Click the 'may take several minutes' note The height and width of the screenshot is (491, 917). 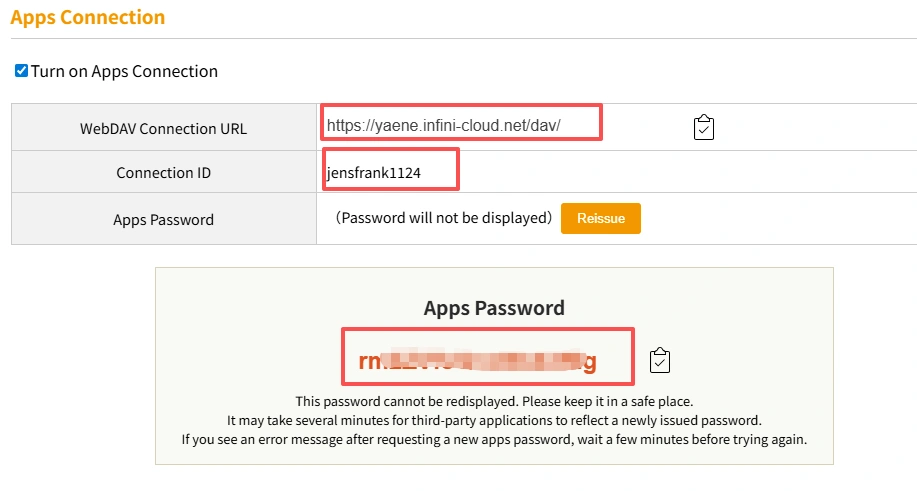pyautogui.click(x=494, y=420)
